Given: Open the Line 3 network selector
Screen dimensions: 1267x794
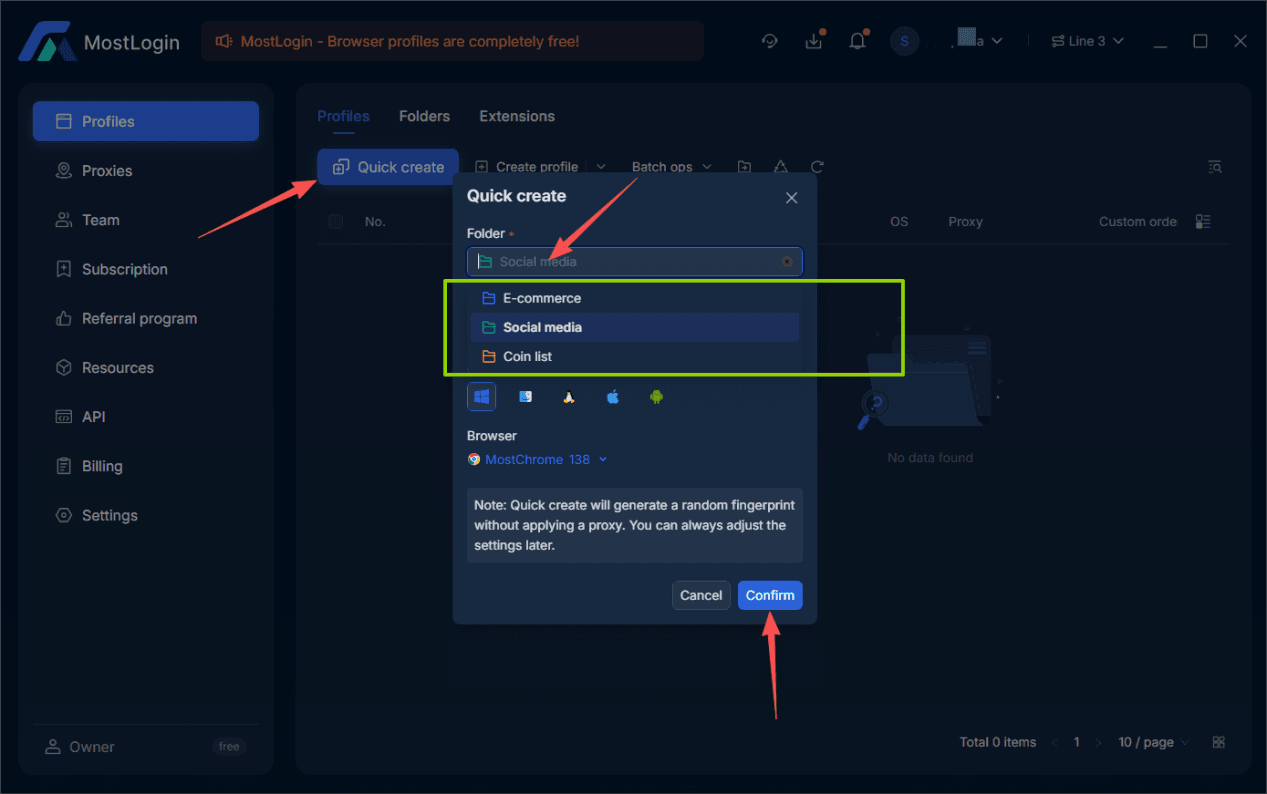Looking at the screenshot, I should pyautogui.click(x=1087, y=41).
